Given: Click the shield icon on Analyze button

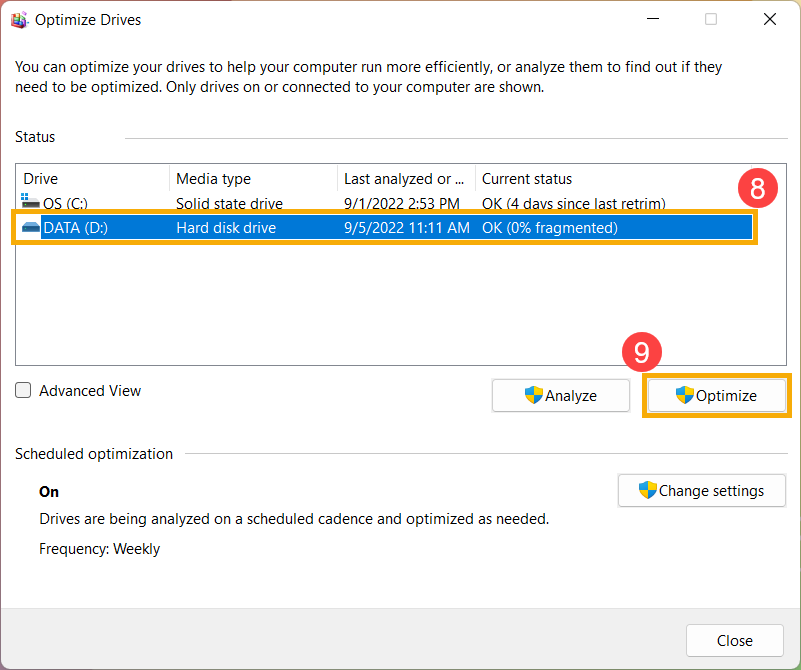Looking at the screenshot, I should (x=533, y=395).
